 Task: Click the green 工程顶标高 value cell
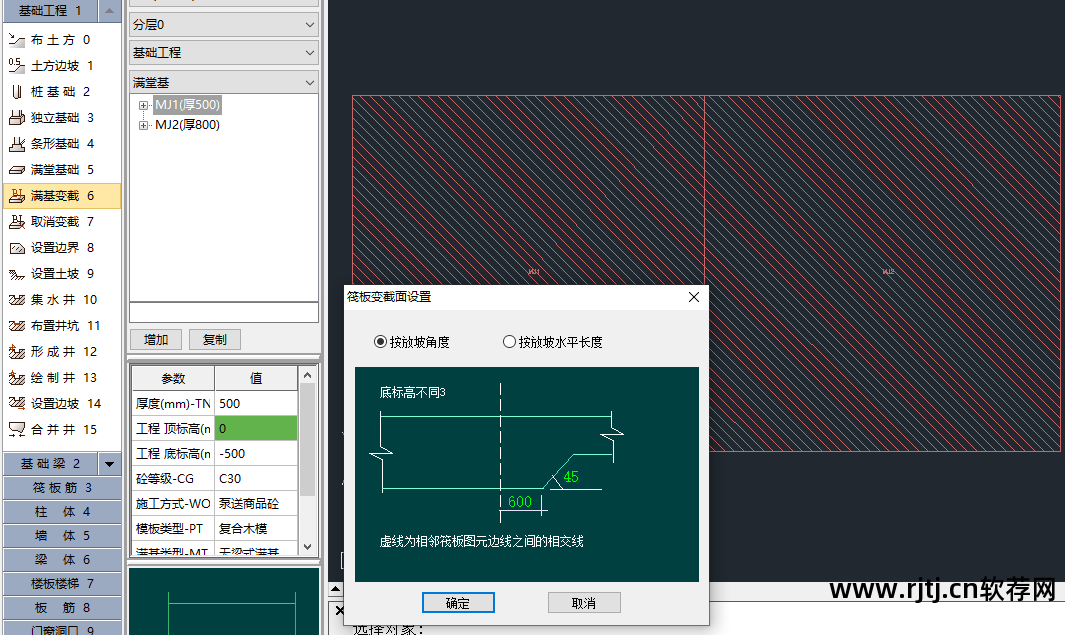click(x=256, y=428)
